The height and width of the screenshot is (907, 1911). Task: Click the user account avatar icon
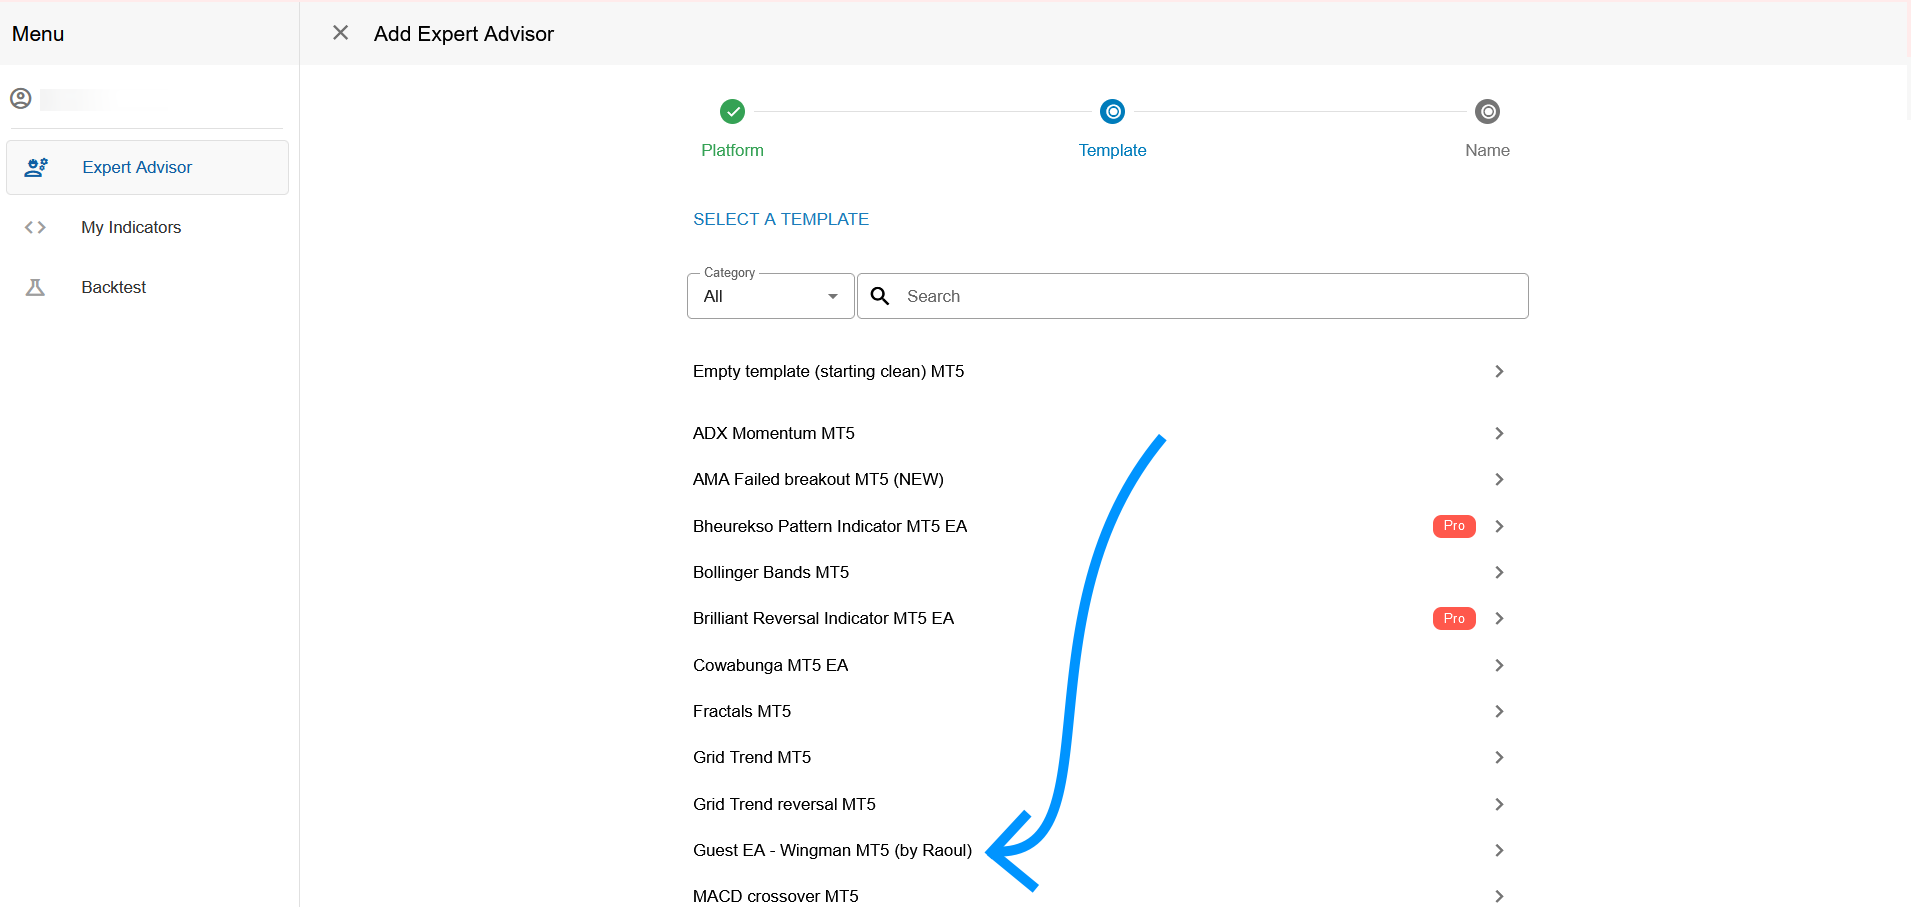(x=21, y=98)
